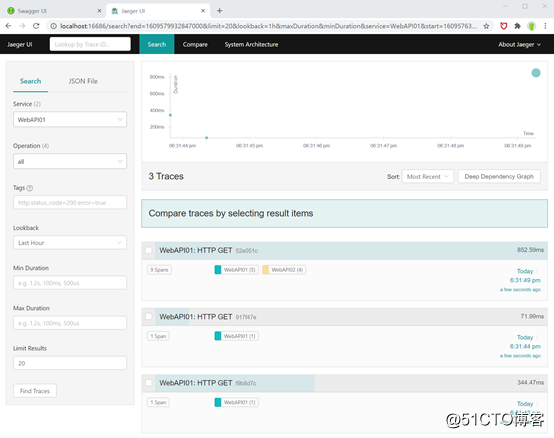This screenshot has width=554, height=438.
Task: Click the large teal dot in chart
Action: (x=536, y=73)
